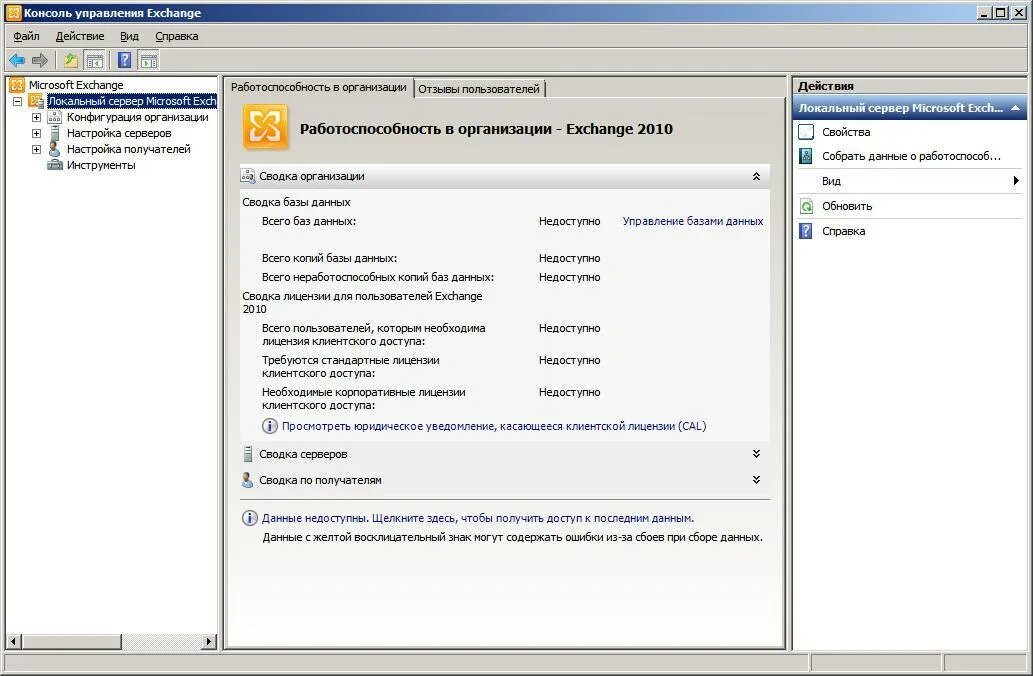Click the Настройка серверов server icon
The width and height of the screenshot is (1033, 676).
click(55, 133)
